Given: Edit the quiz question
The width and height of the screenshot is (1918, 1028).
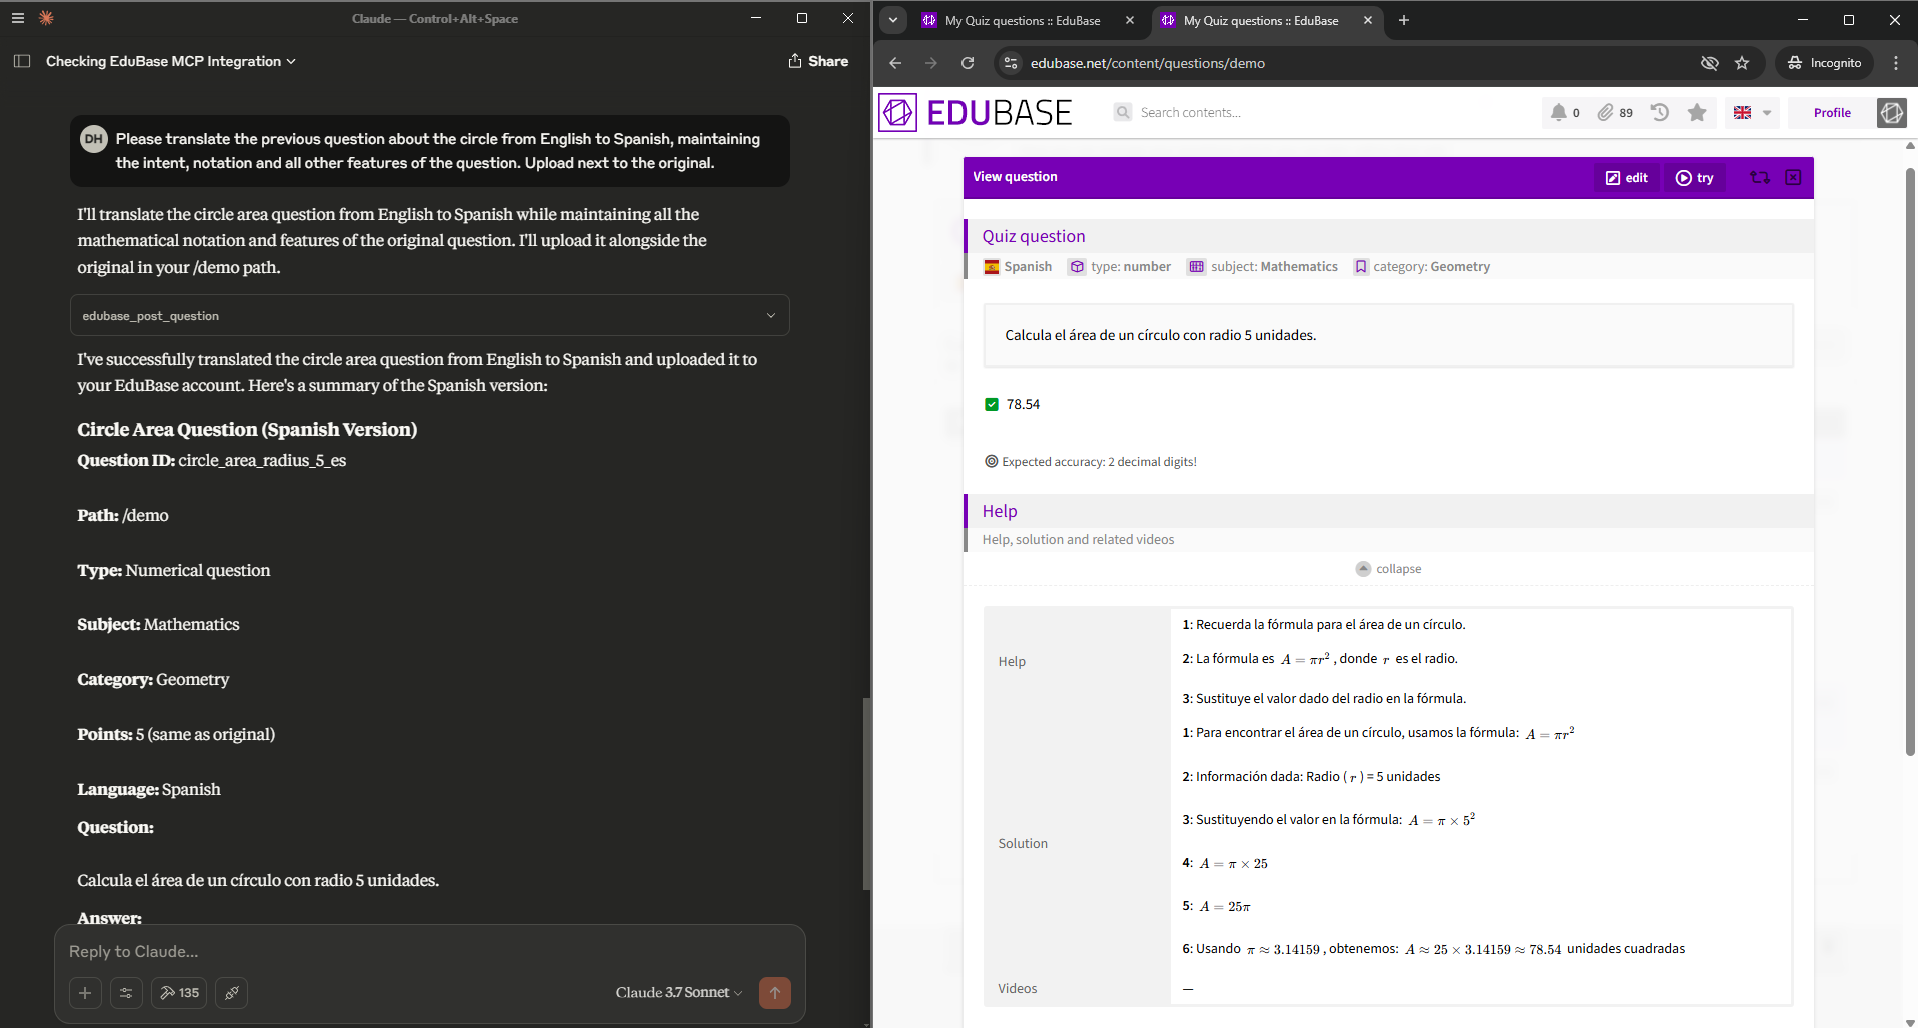Looking at the screenshot, I should pyautogui.click(x=1626, y=177).
